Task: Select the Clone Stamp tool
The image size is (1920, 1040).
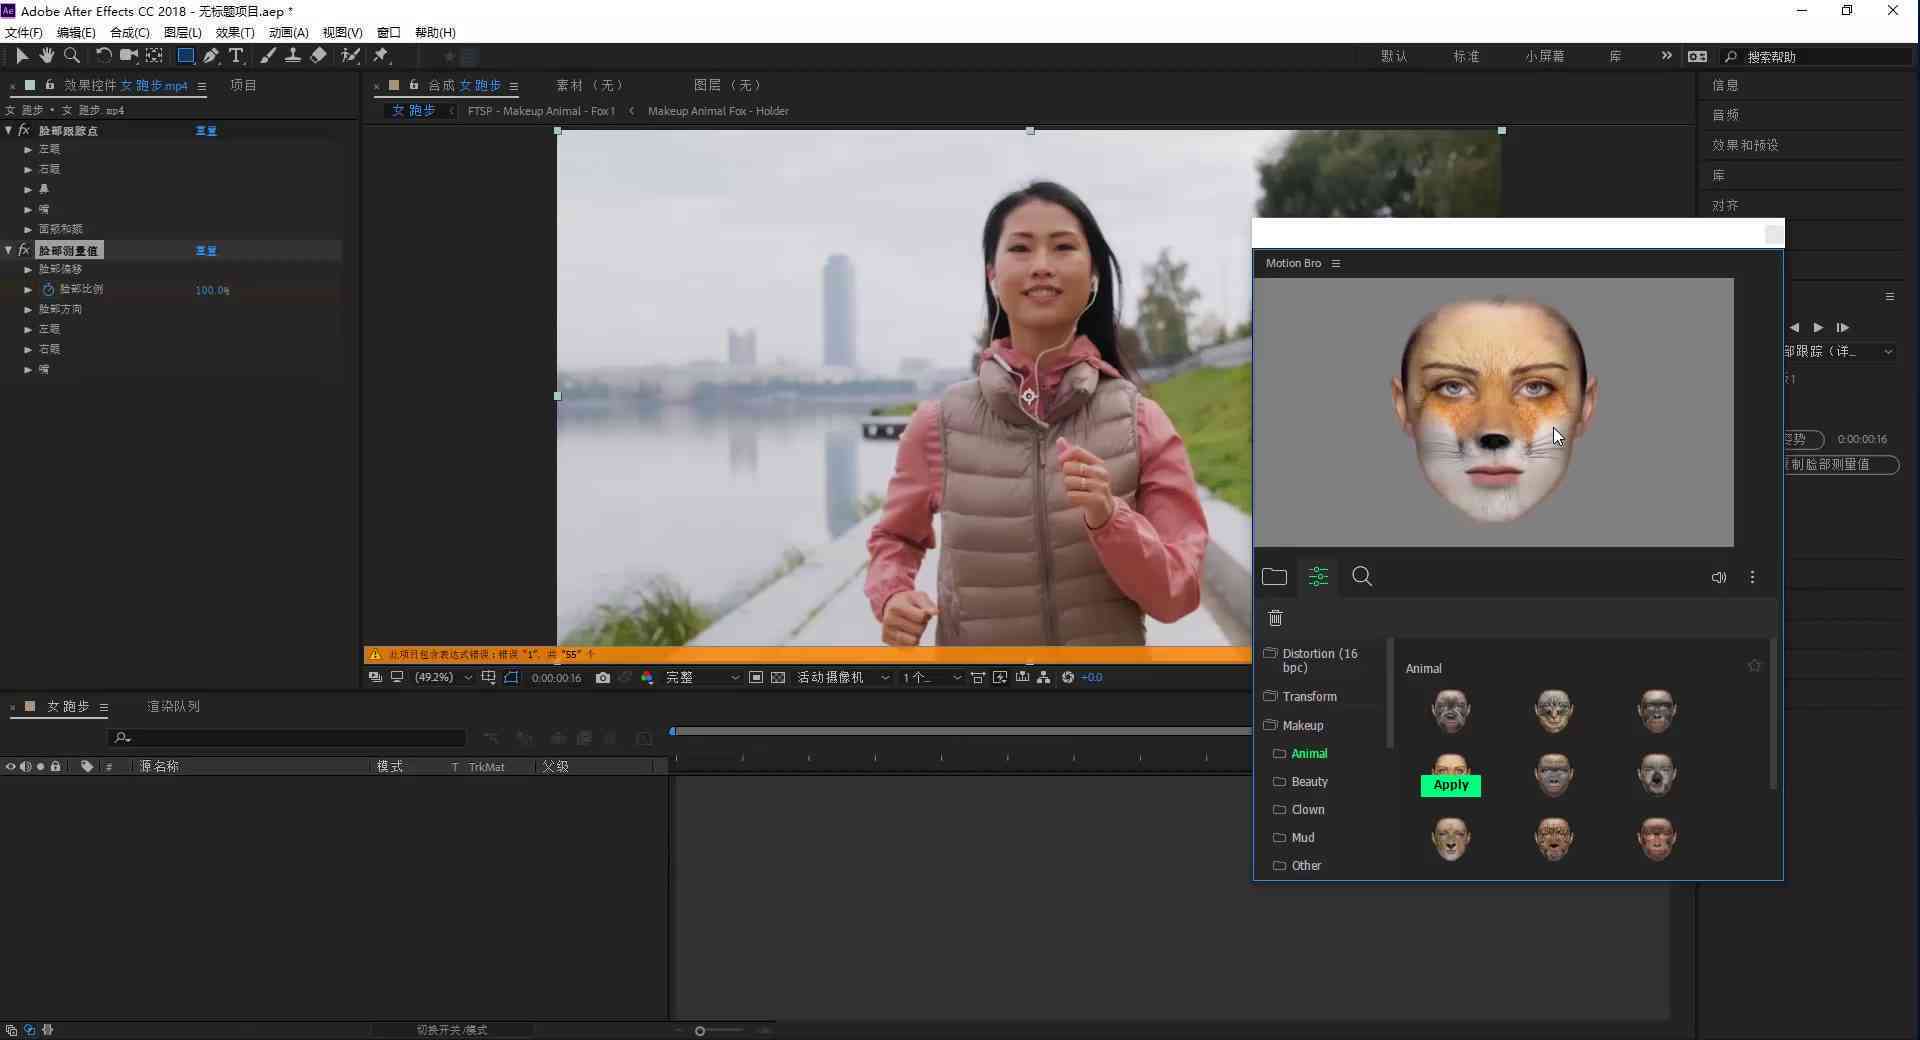Action: pyautogui.click(x=293, y=56)
